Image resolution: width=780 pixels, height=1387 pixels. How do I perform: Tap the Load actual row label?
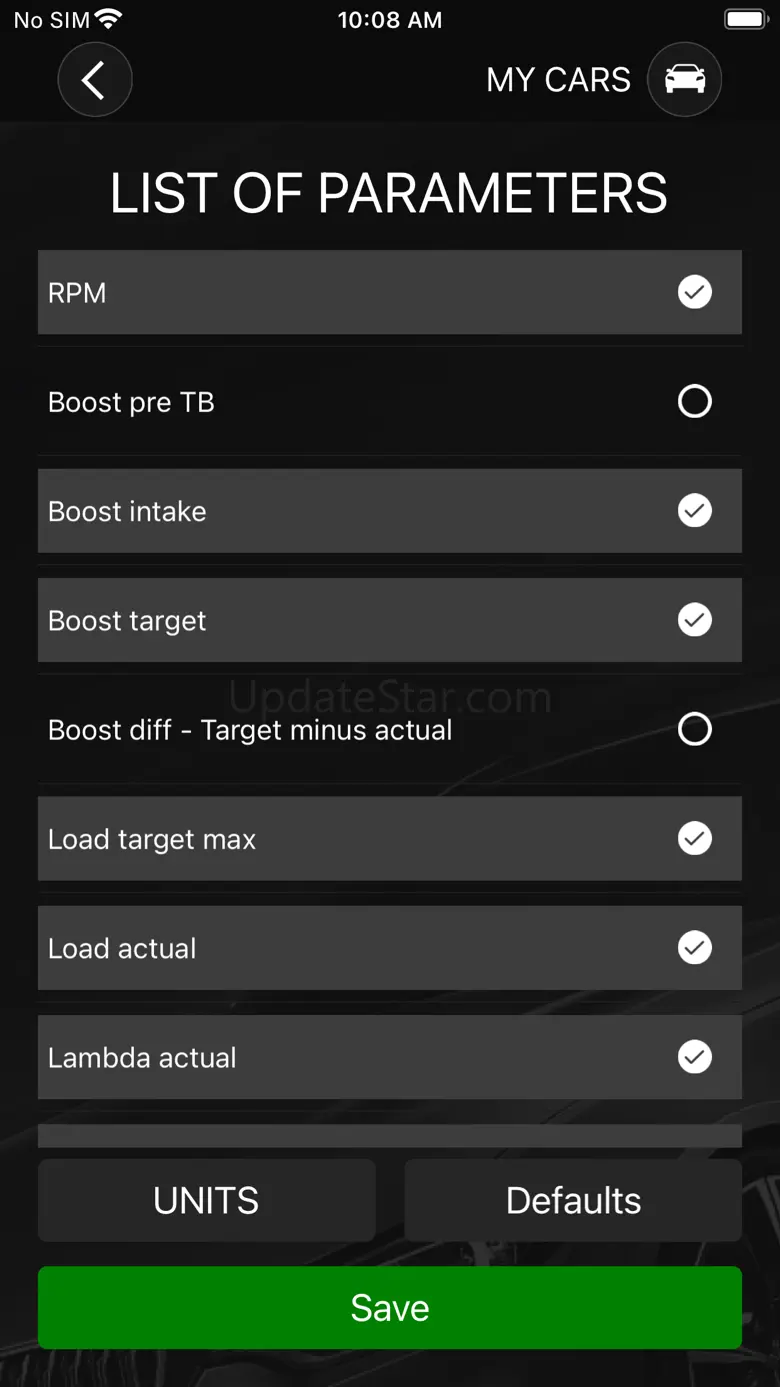[122, 948]
